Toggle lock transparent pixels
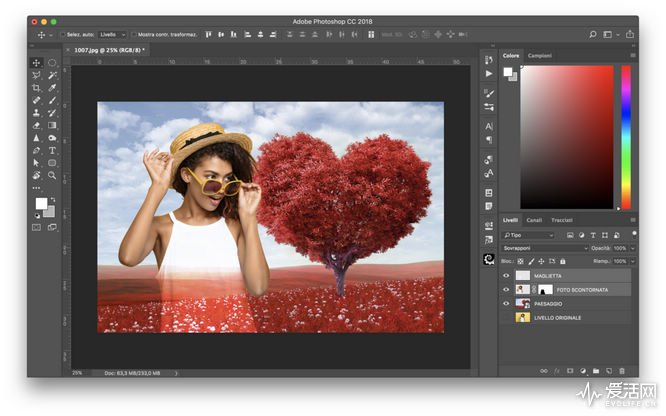Image resolution: width=666 pixels, height=416 pixels. point(521,261)
